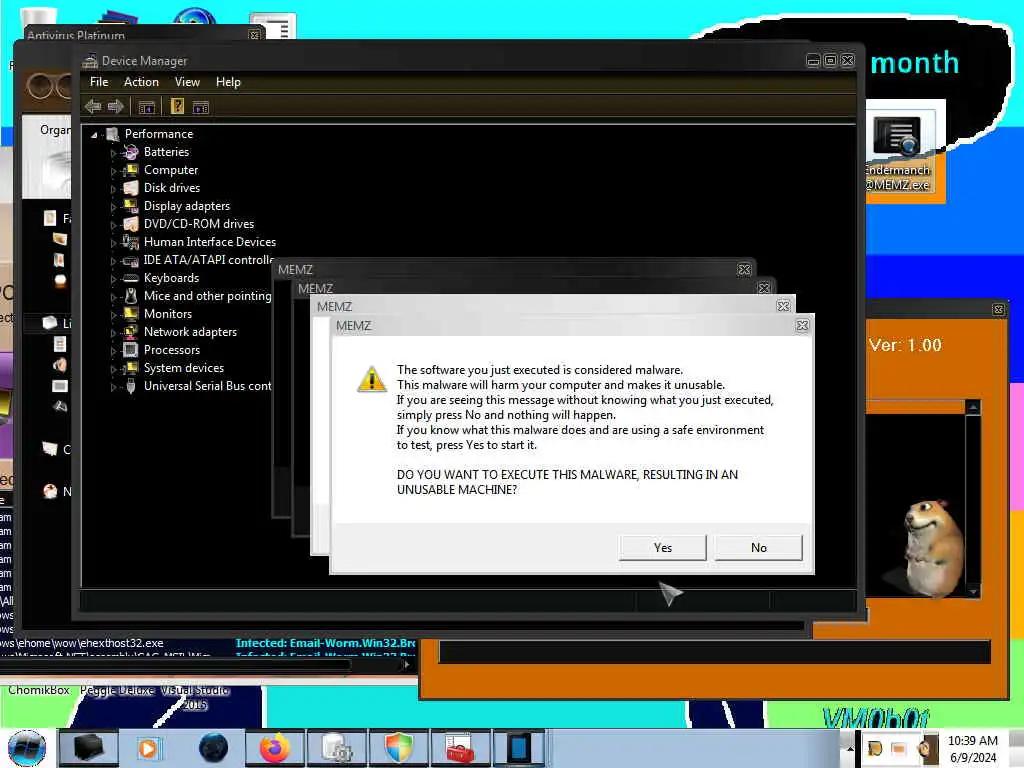Open the Action menu in Device Manager
The height and width of the screenshot is (768, 1024).
[142, 82]
